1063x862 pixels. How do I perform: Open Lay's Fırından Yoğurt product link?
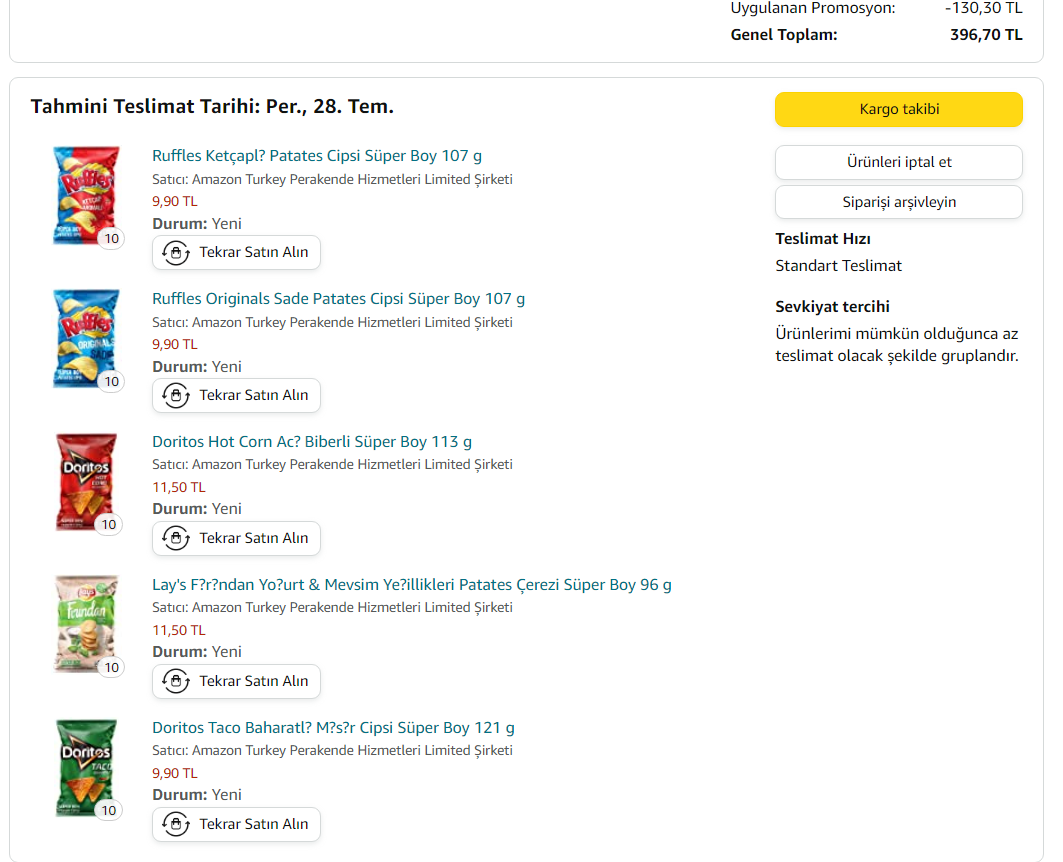coord(412,585)
